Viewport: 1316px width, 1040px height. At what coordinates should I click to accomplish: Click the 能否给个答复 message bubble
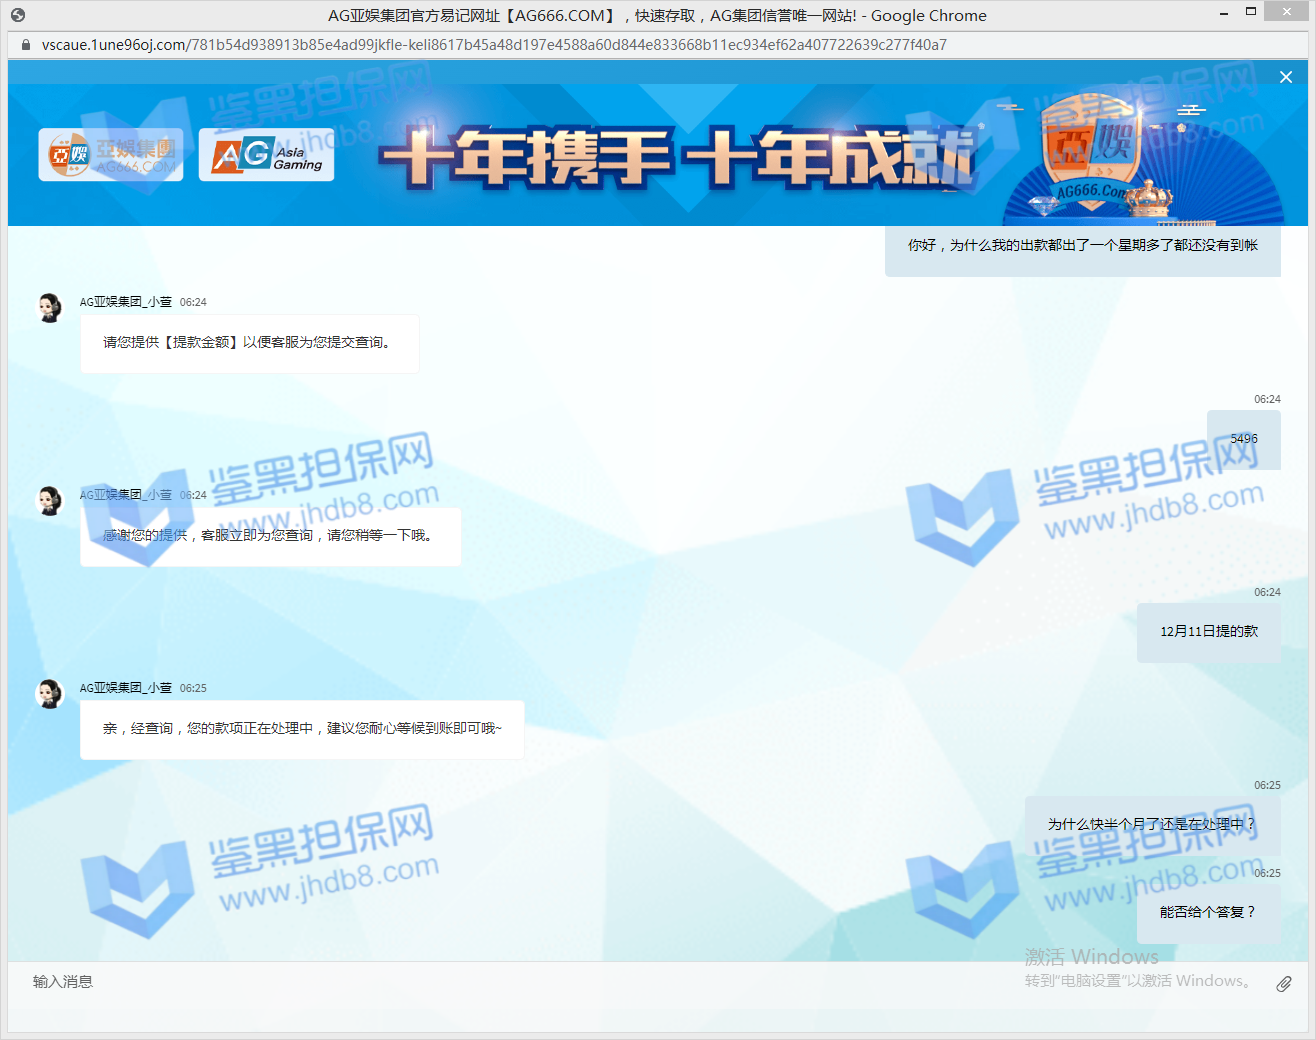point(1208,912)
